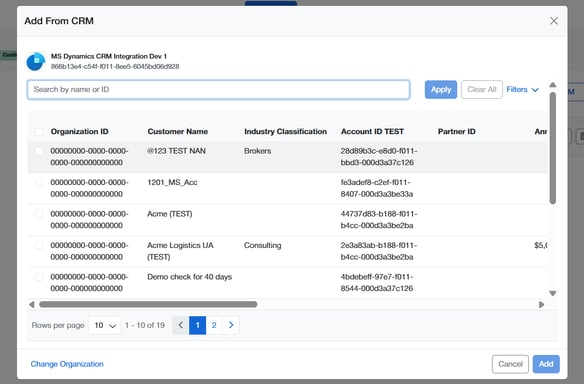Click the Organization ID column header

coord(79,131)
